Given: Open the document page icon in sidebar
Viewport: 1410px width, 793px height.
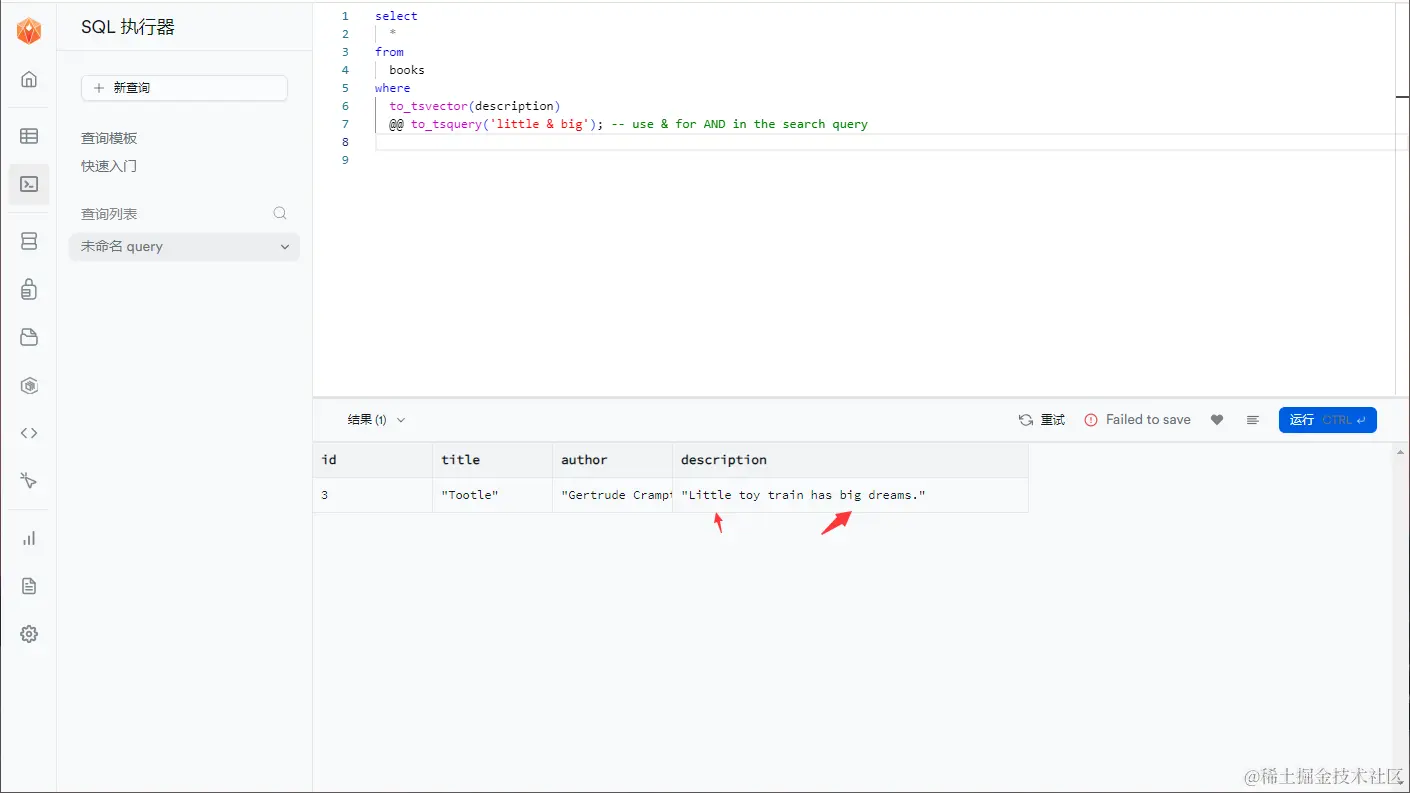Looking at the screenshot, I should click(29, 586).
